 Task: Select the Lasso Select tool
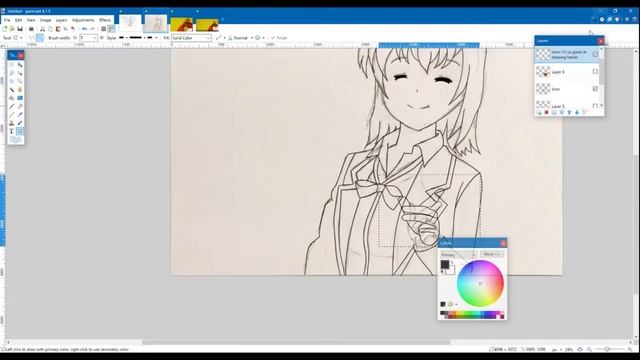tap(11, 73)
